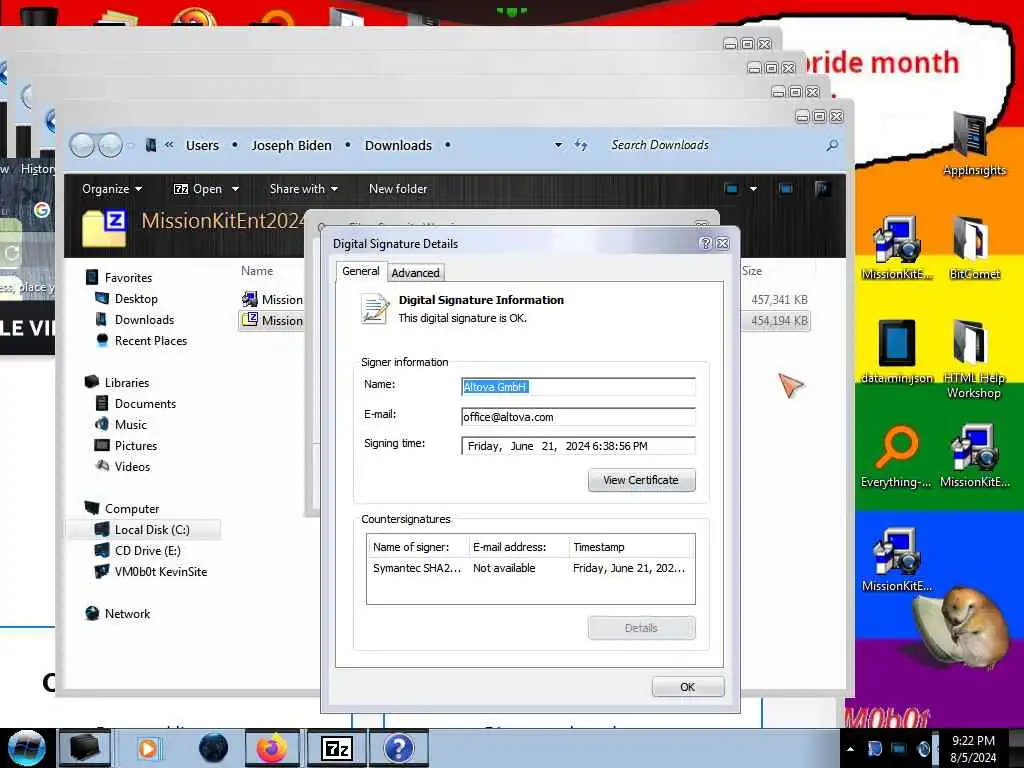This screenshot has width=1024, height=768.
Task: Select Desktop under Favorites
Action: [x=136, y=298]
